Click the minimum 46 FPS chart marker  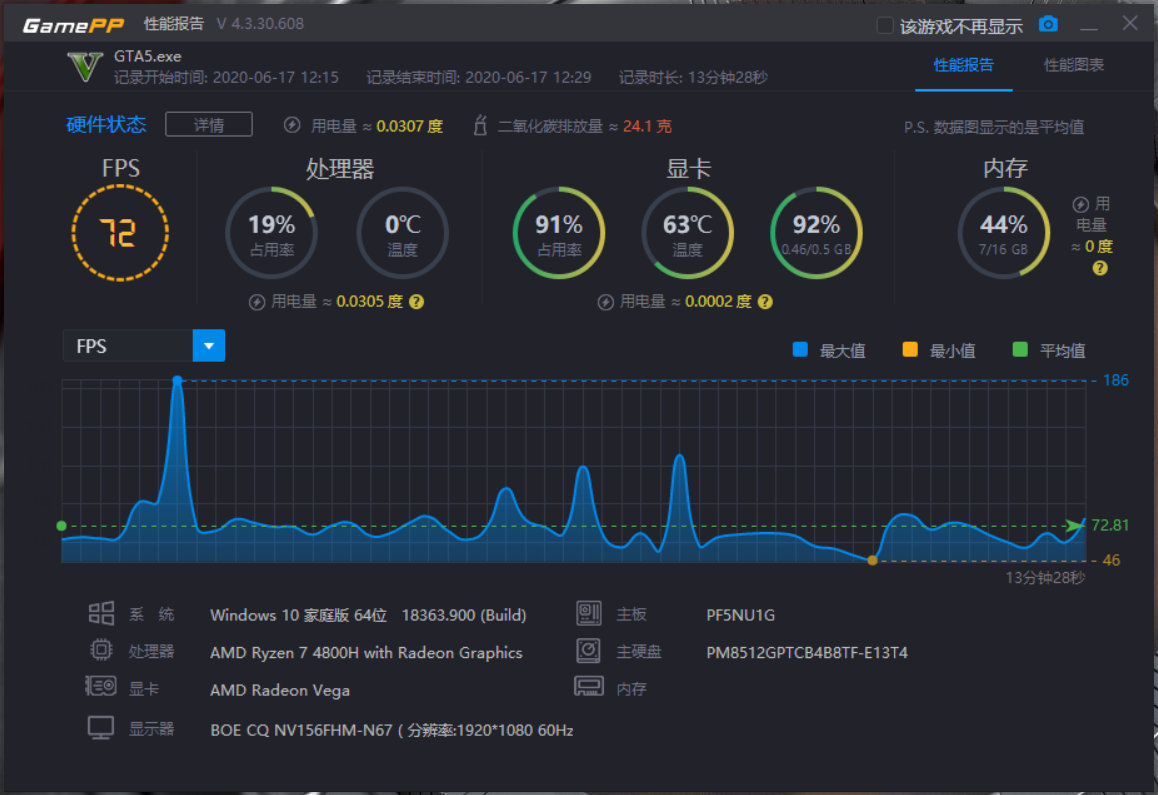(872, 560)
